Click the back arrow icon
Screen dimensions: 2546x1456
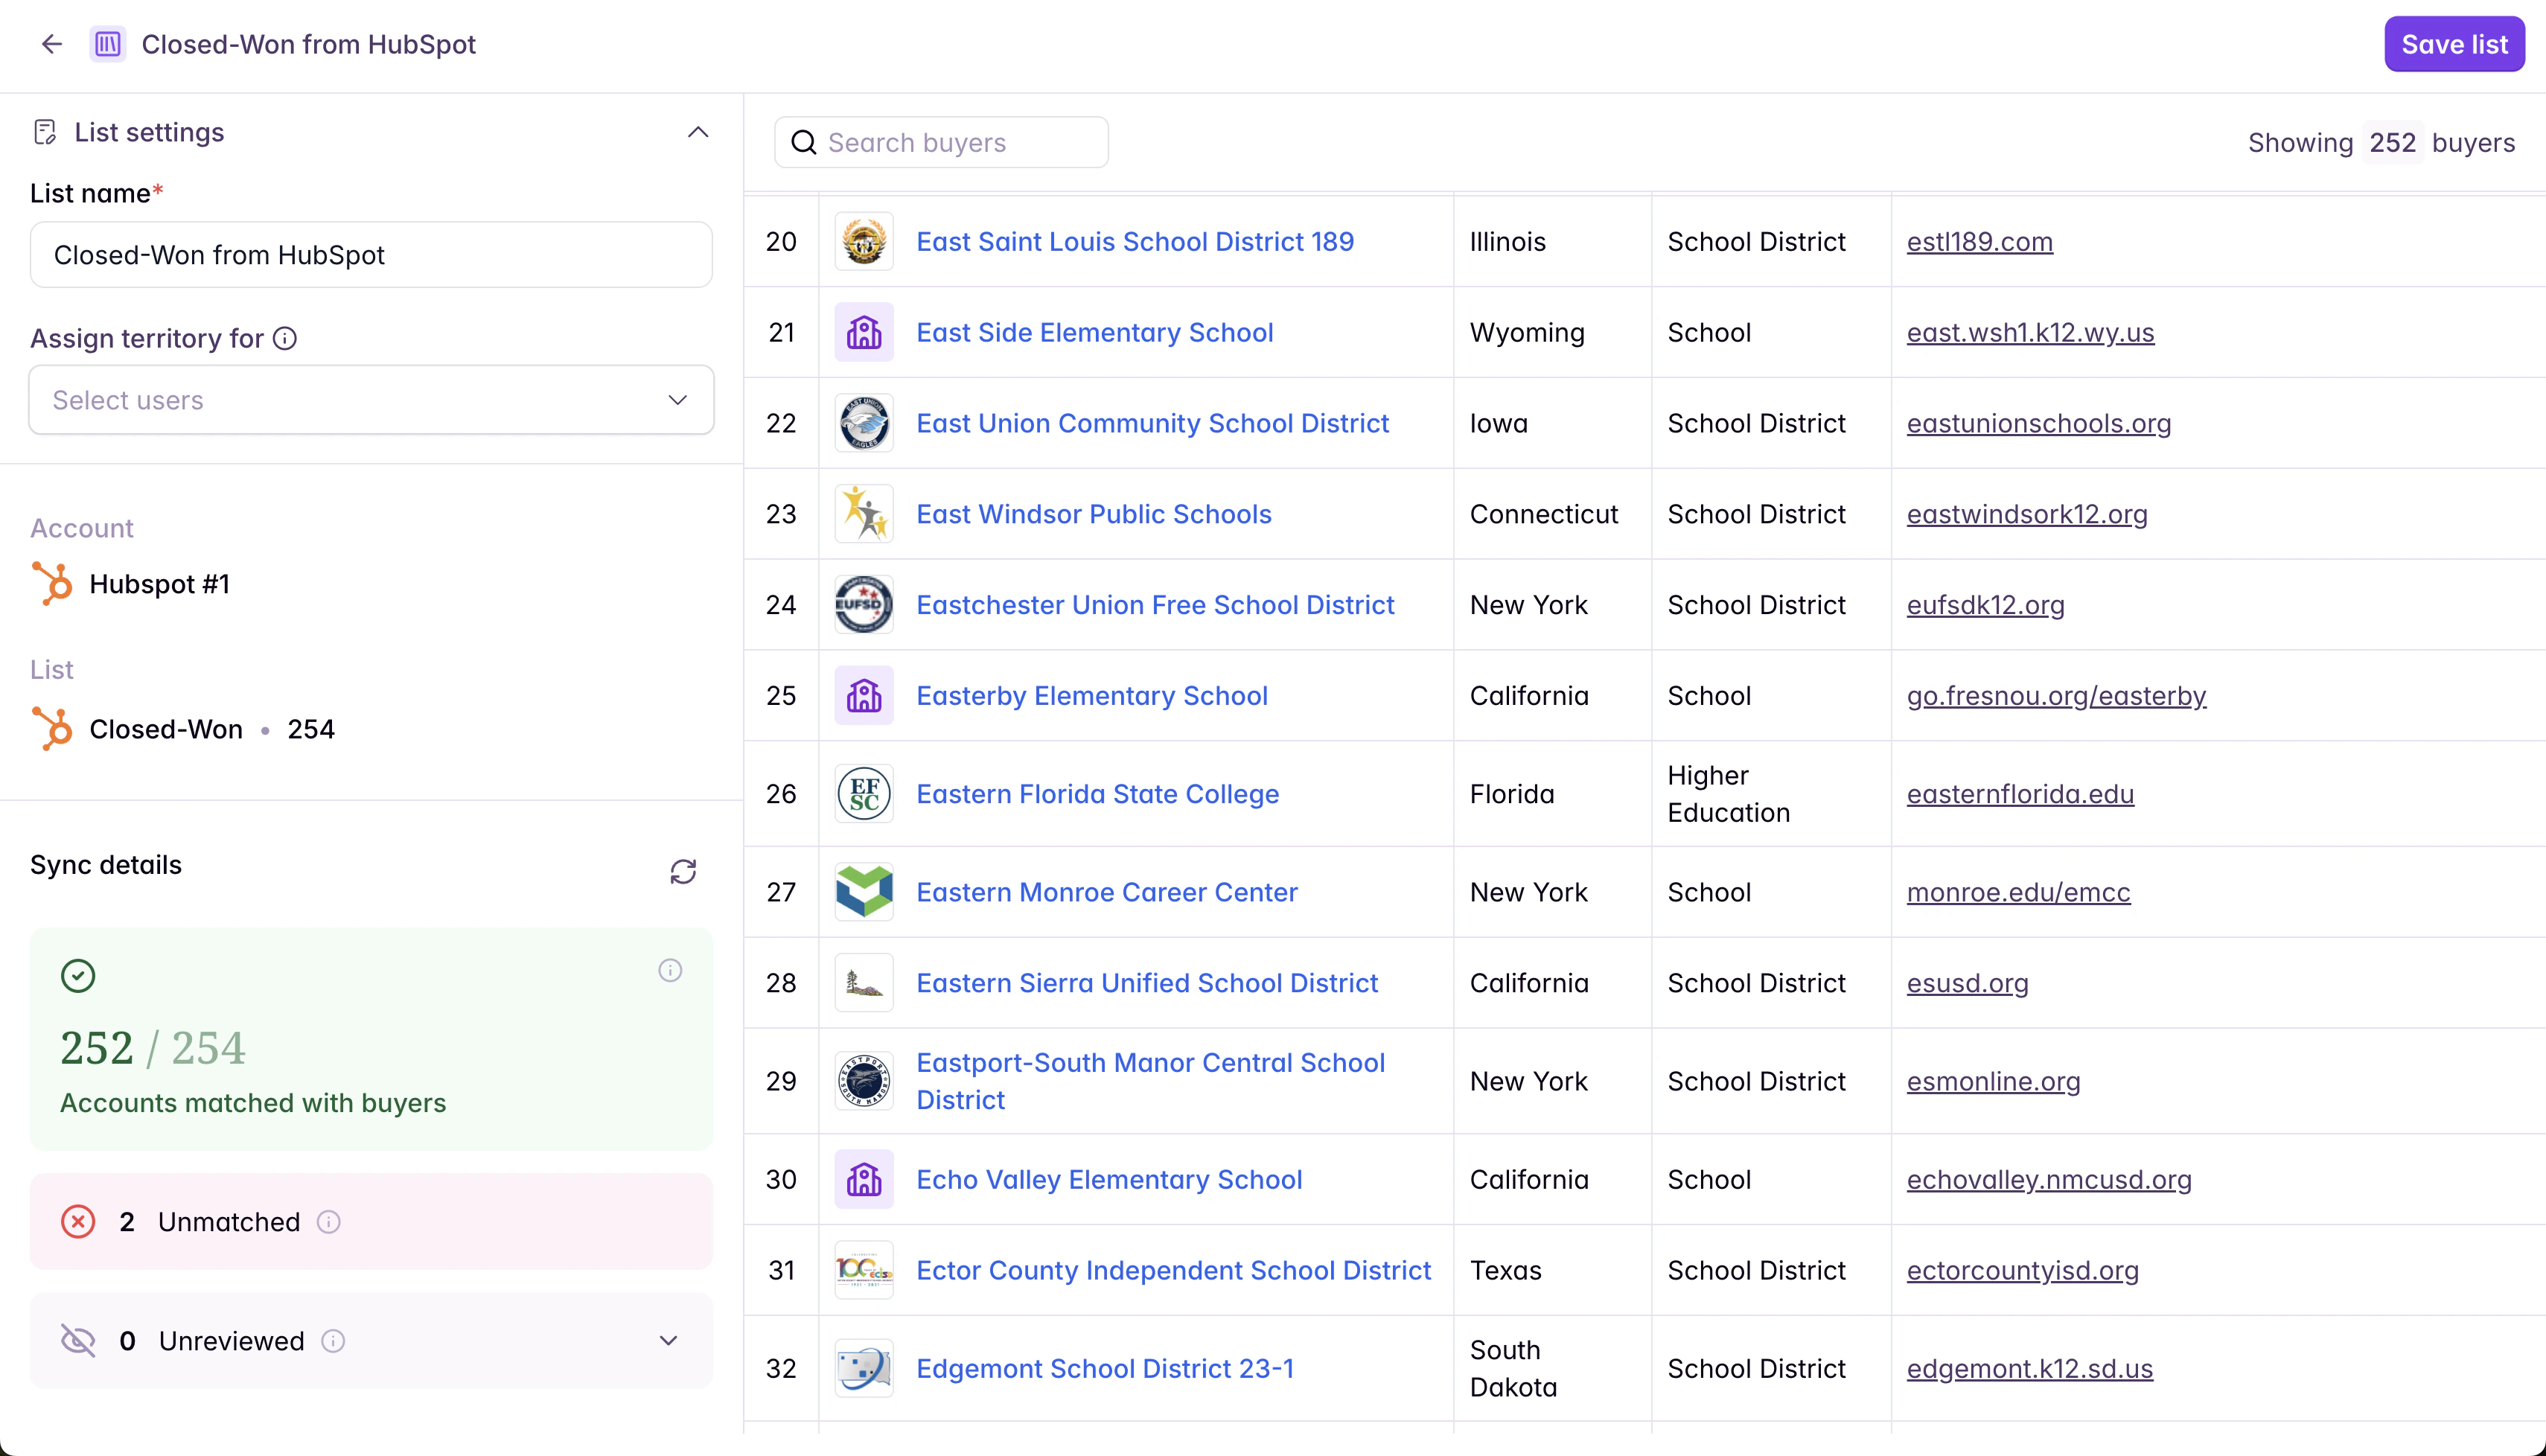[52, 44]
